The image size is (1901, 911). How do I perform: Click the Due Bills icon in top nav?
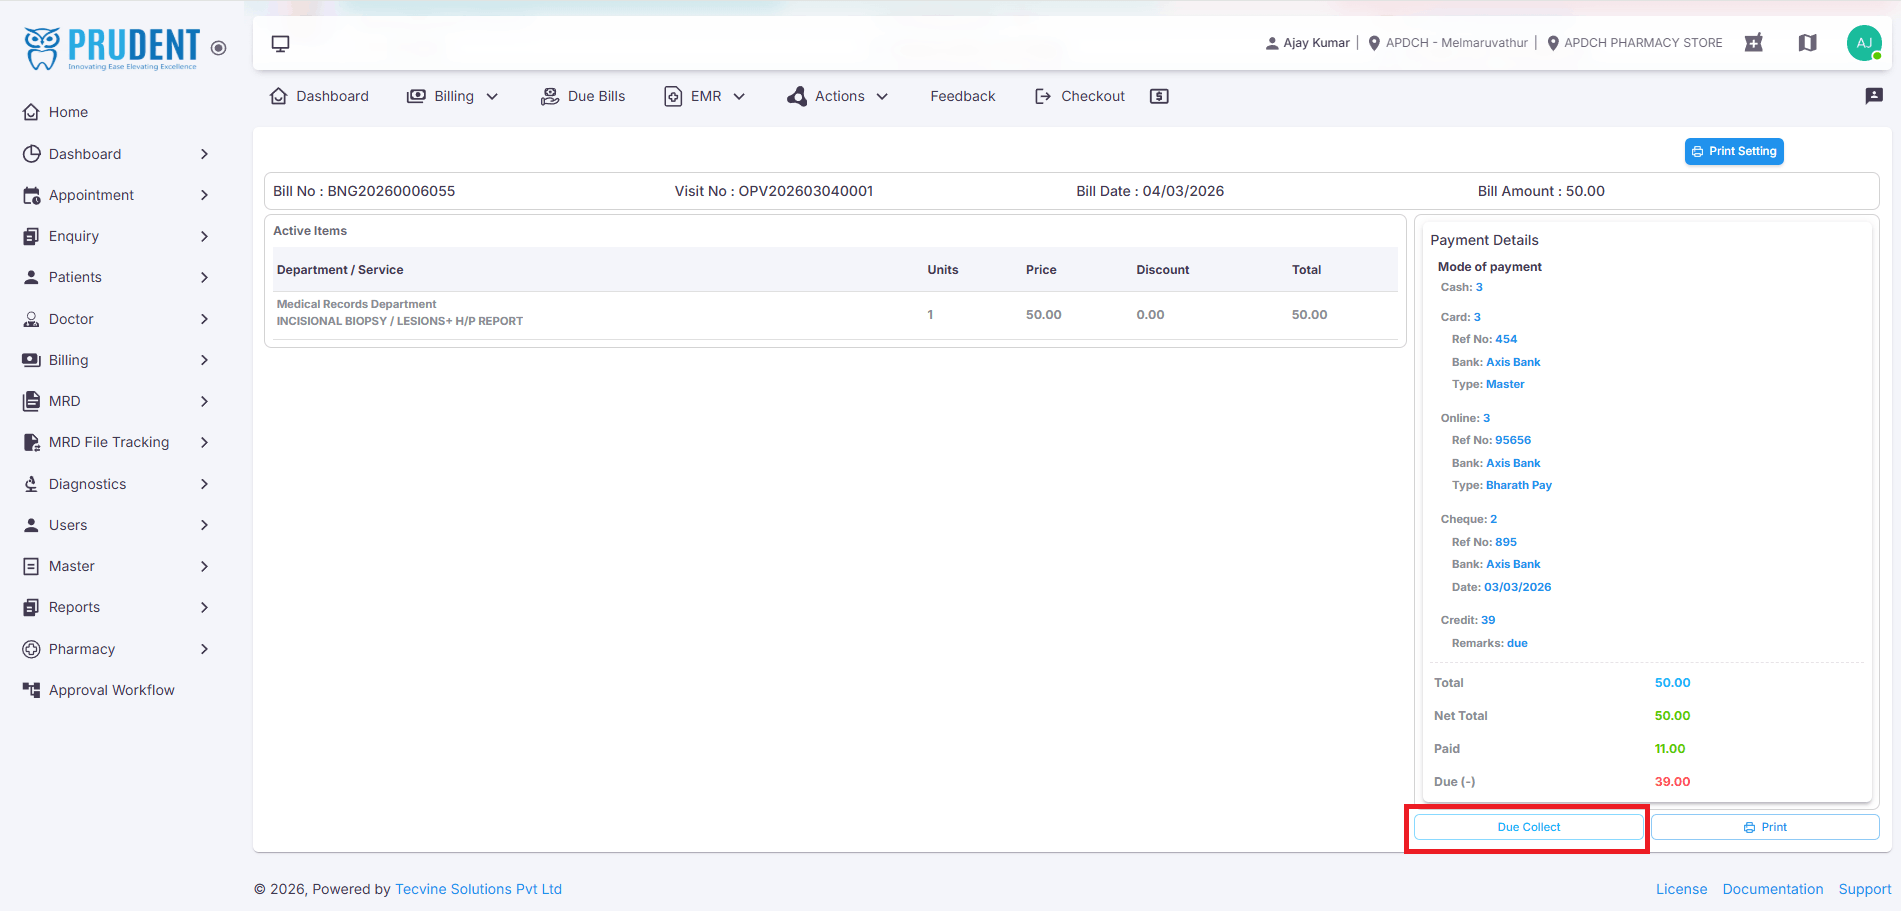point(549,96)
